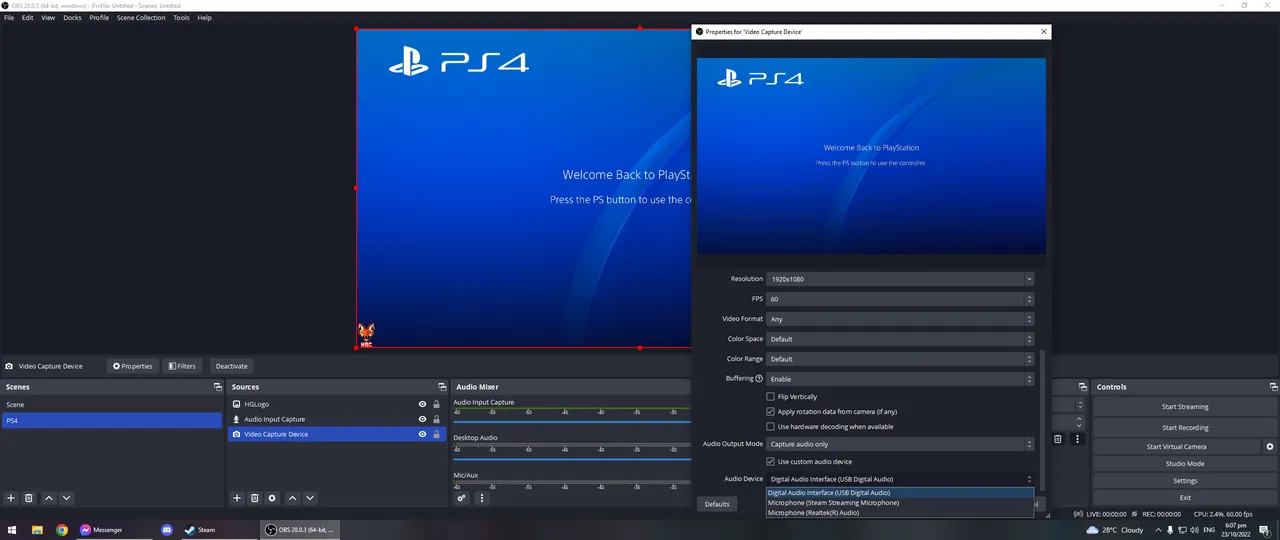Open the File menu

coord(9,18)
